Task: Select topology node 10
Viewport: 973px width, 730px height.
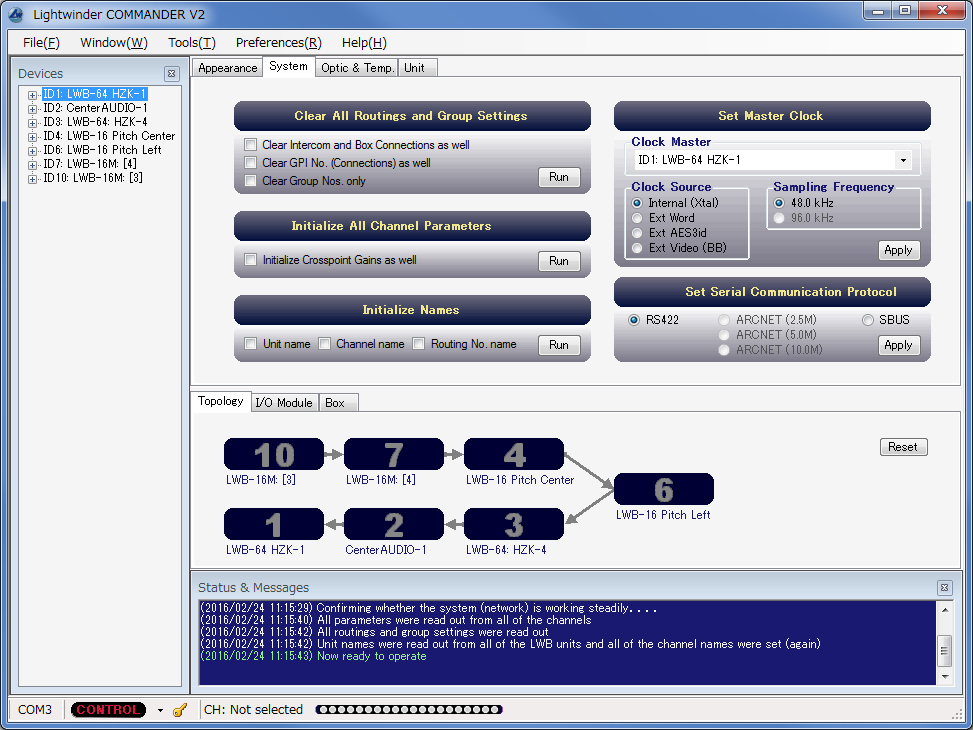Action: pyautogui.click(x=274, y=454)
